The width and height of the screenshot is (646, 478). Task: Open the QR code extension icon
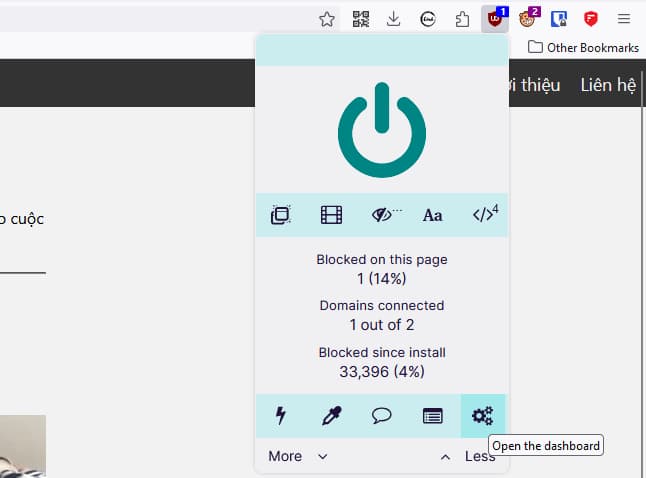coord(360,19)
